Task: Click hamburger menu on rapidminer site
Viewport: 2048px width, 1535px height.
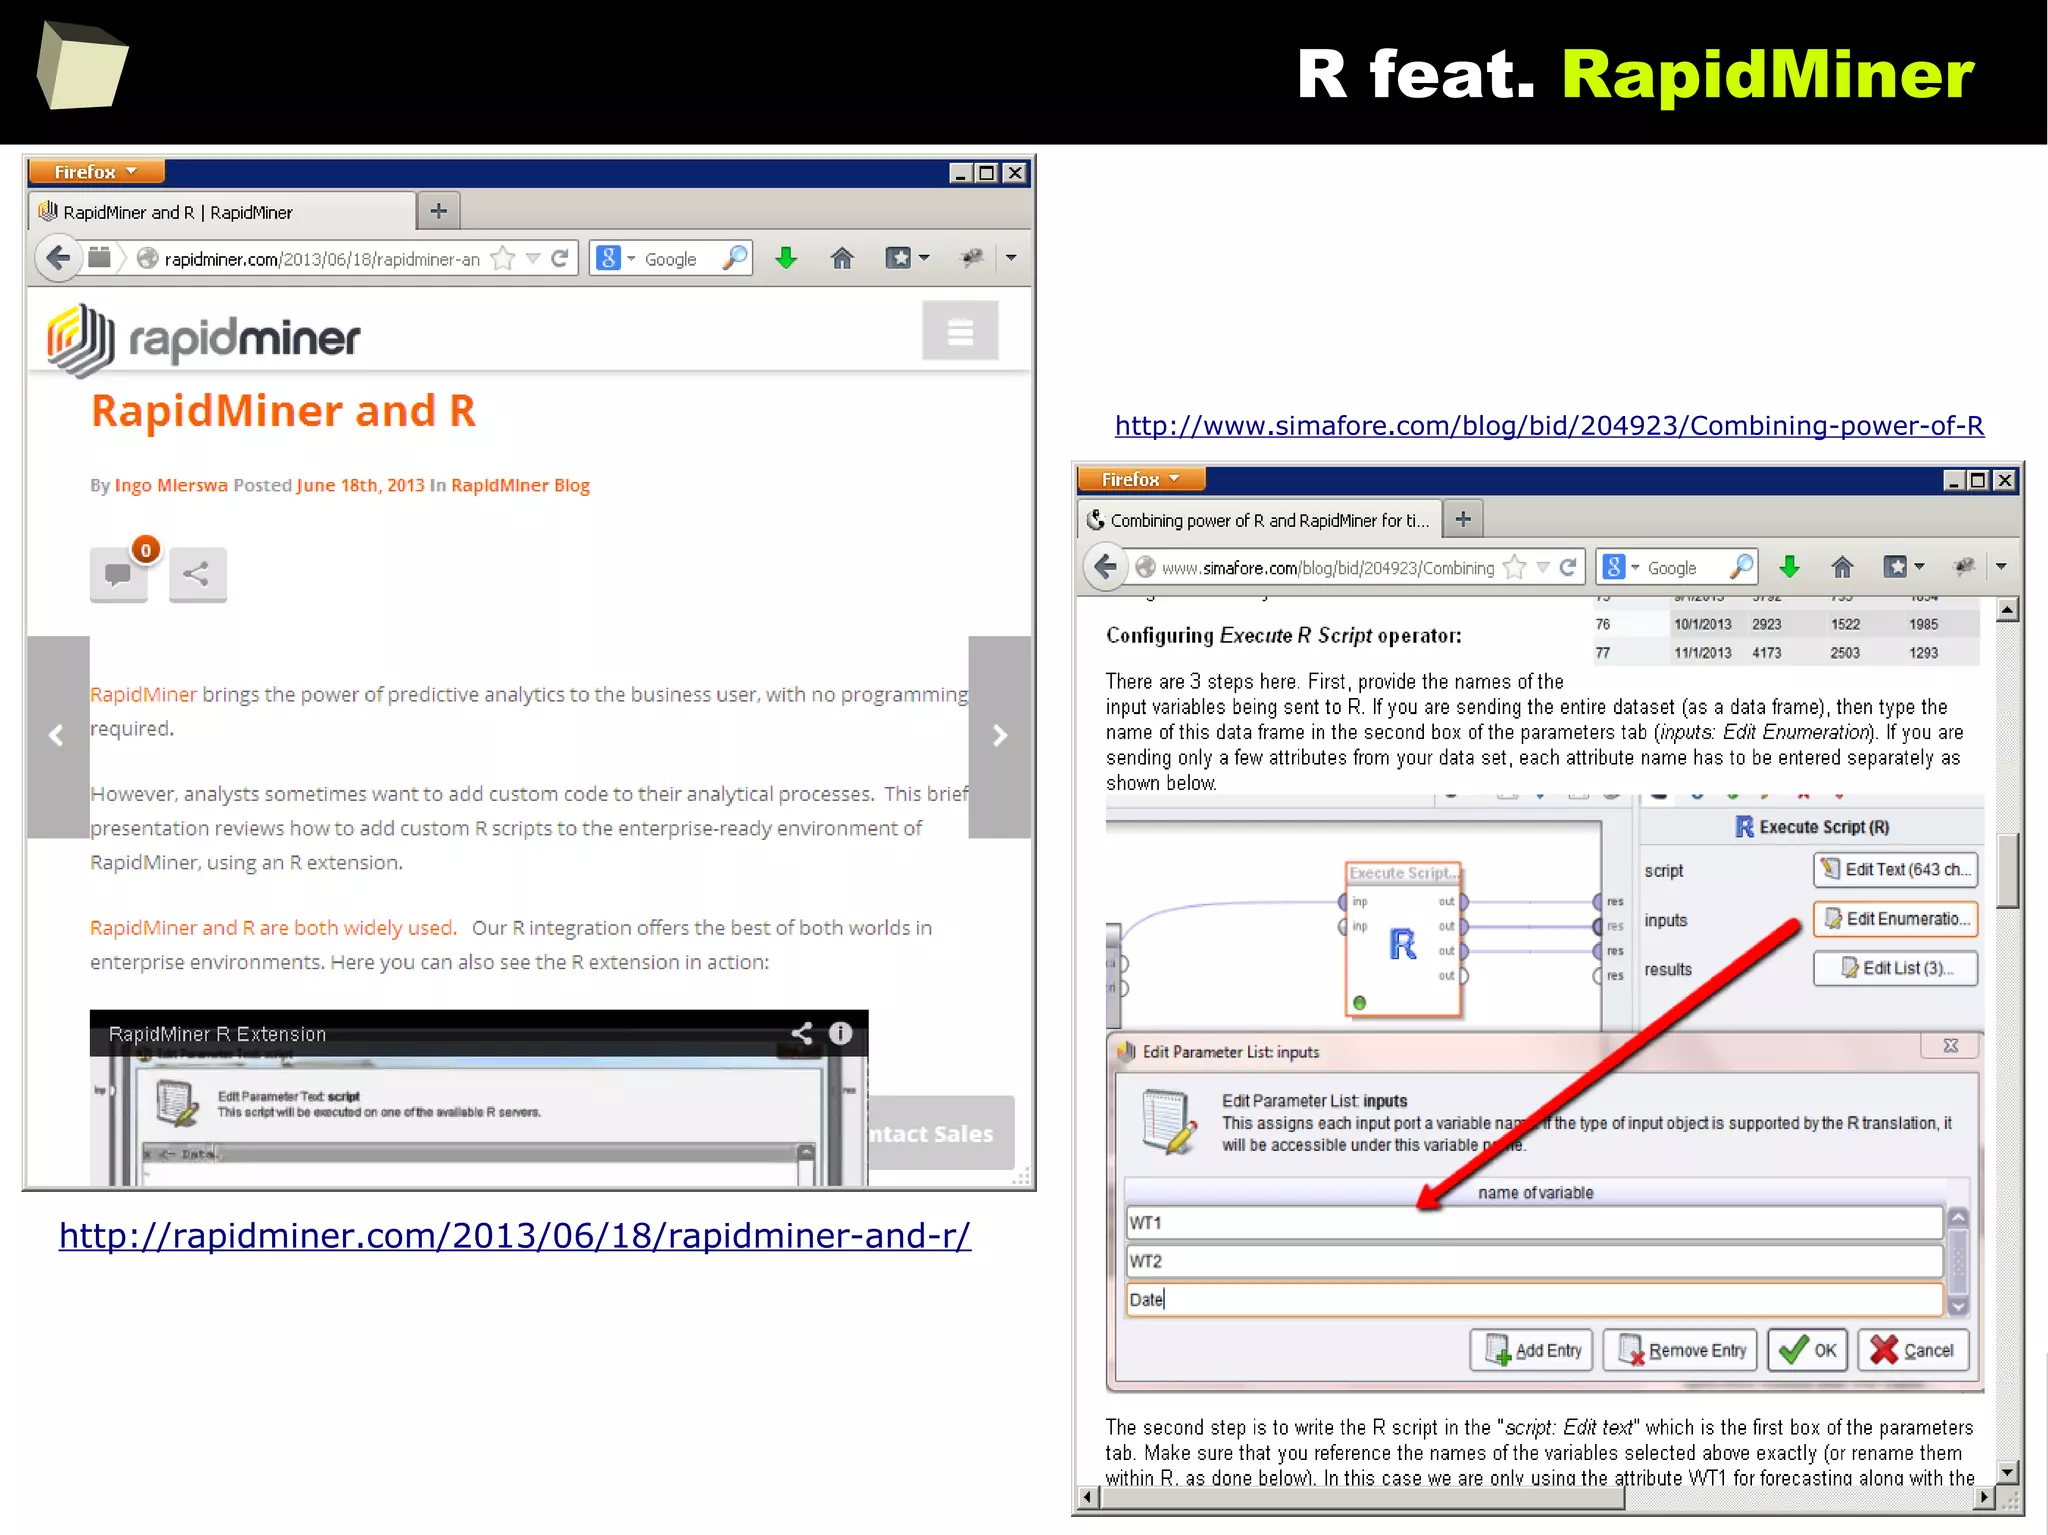Action: click(x=960, y=331)
